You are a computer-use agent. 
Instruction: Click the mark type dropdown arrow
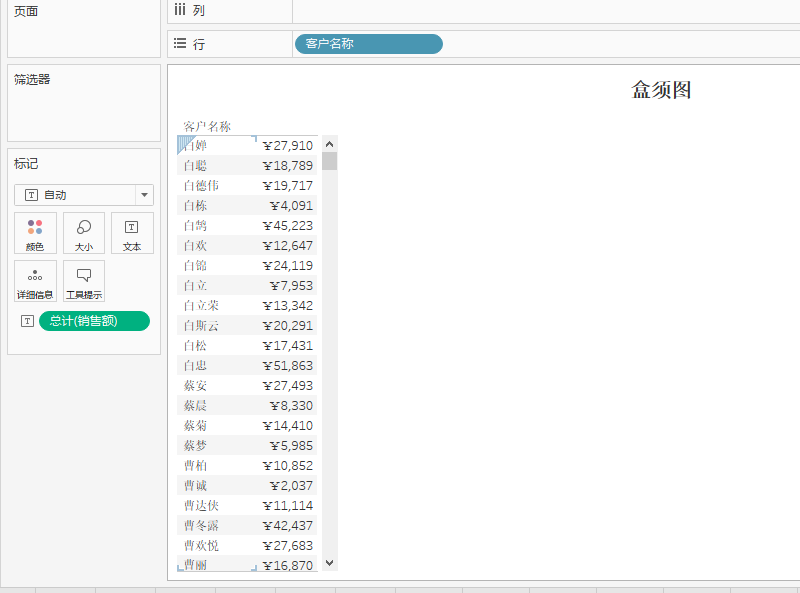pyautogui.click(x=144, y=195)
